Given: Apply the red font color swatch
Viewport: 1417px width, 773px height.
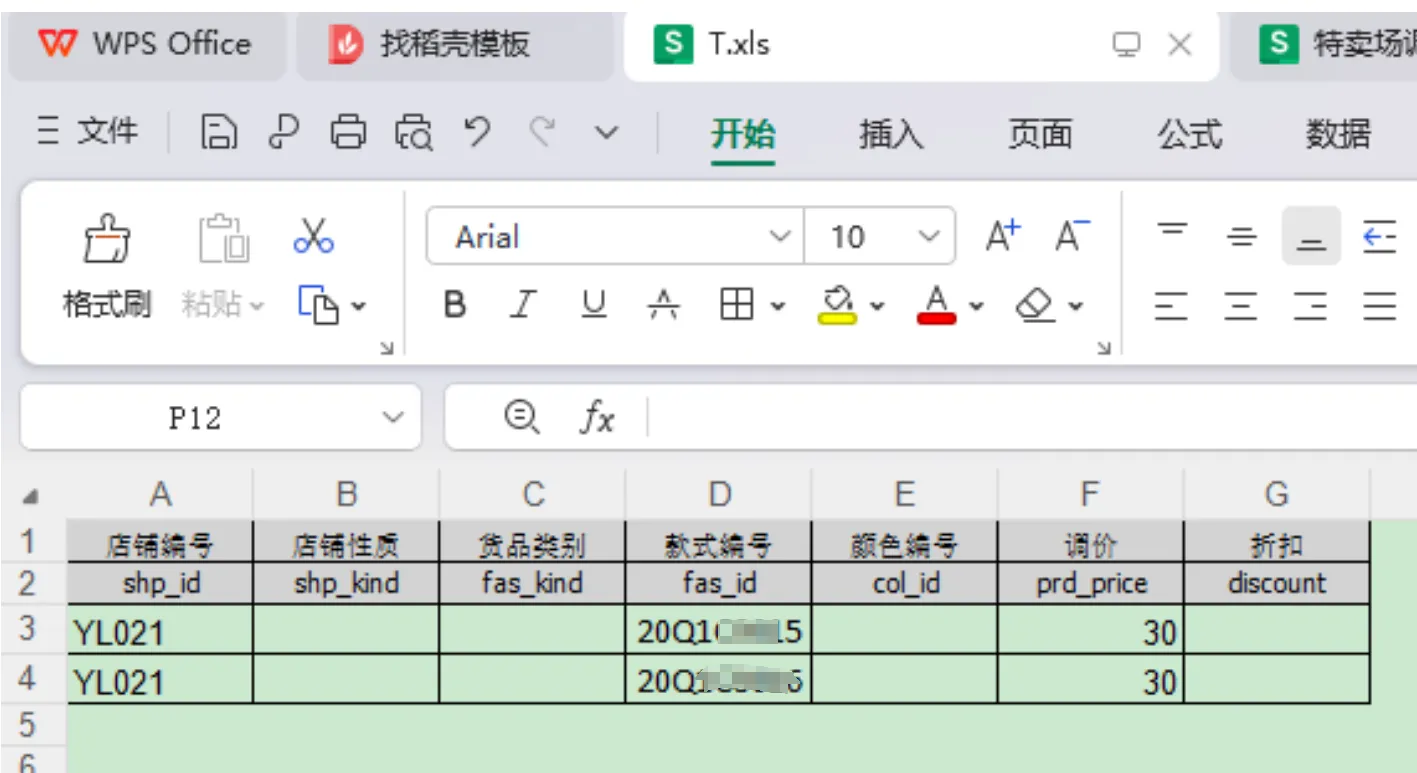Looking at the screenshot, I should tap(936, 303).
